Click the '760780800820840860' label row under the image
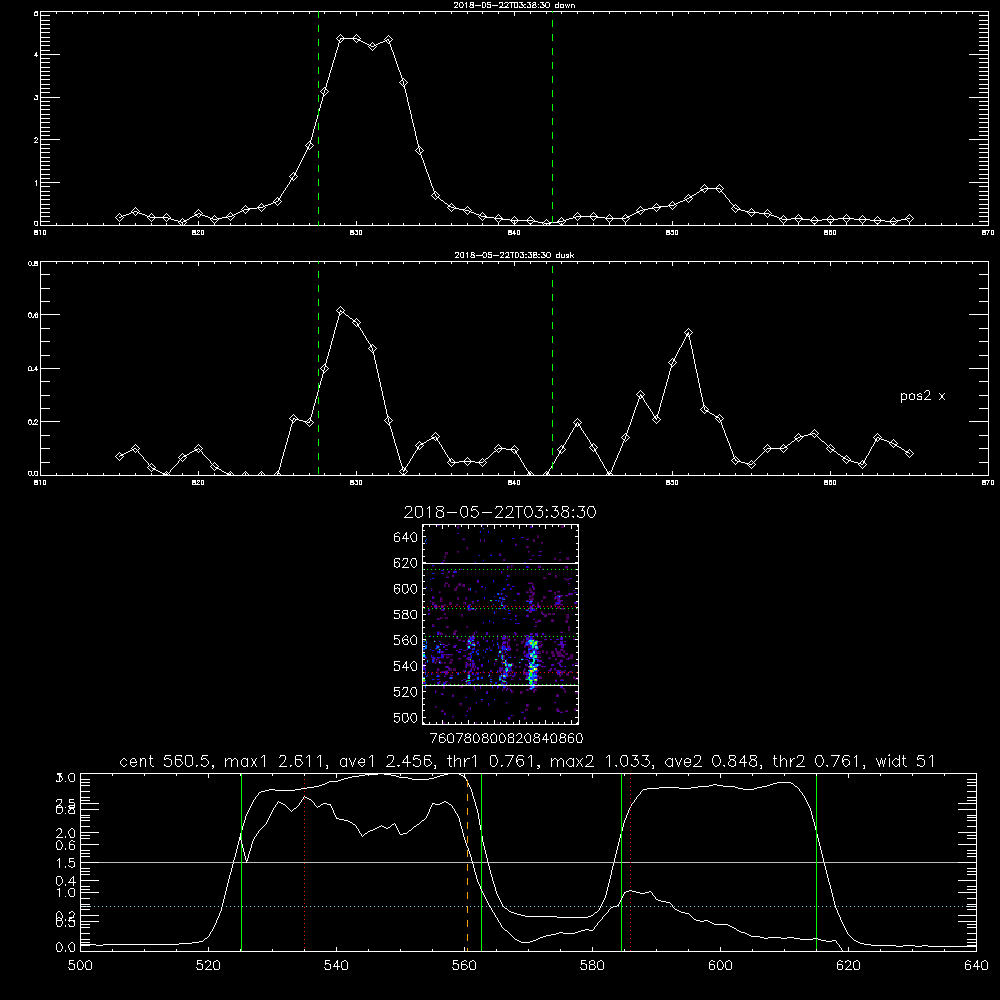The width and height of the screenshot is (1000, 1000). 507,738
